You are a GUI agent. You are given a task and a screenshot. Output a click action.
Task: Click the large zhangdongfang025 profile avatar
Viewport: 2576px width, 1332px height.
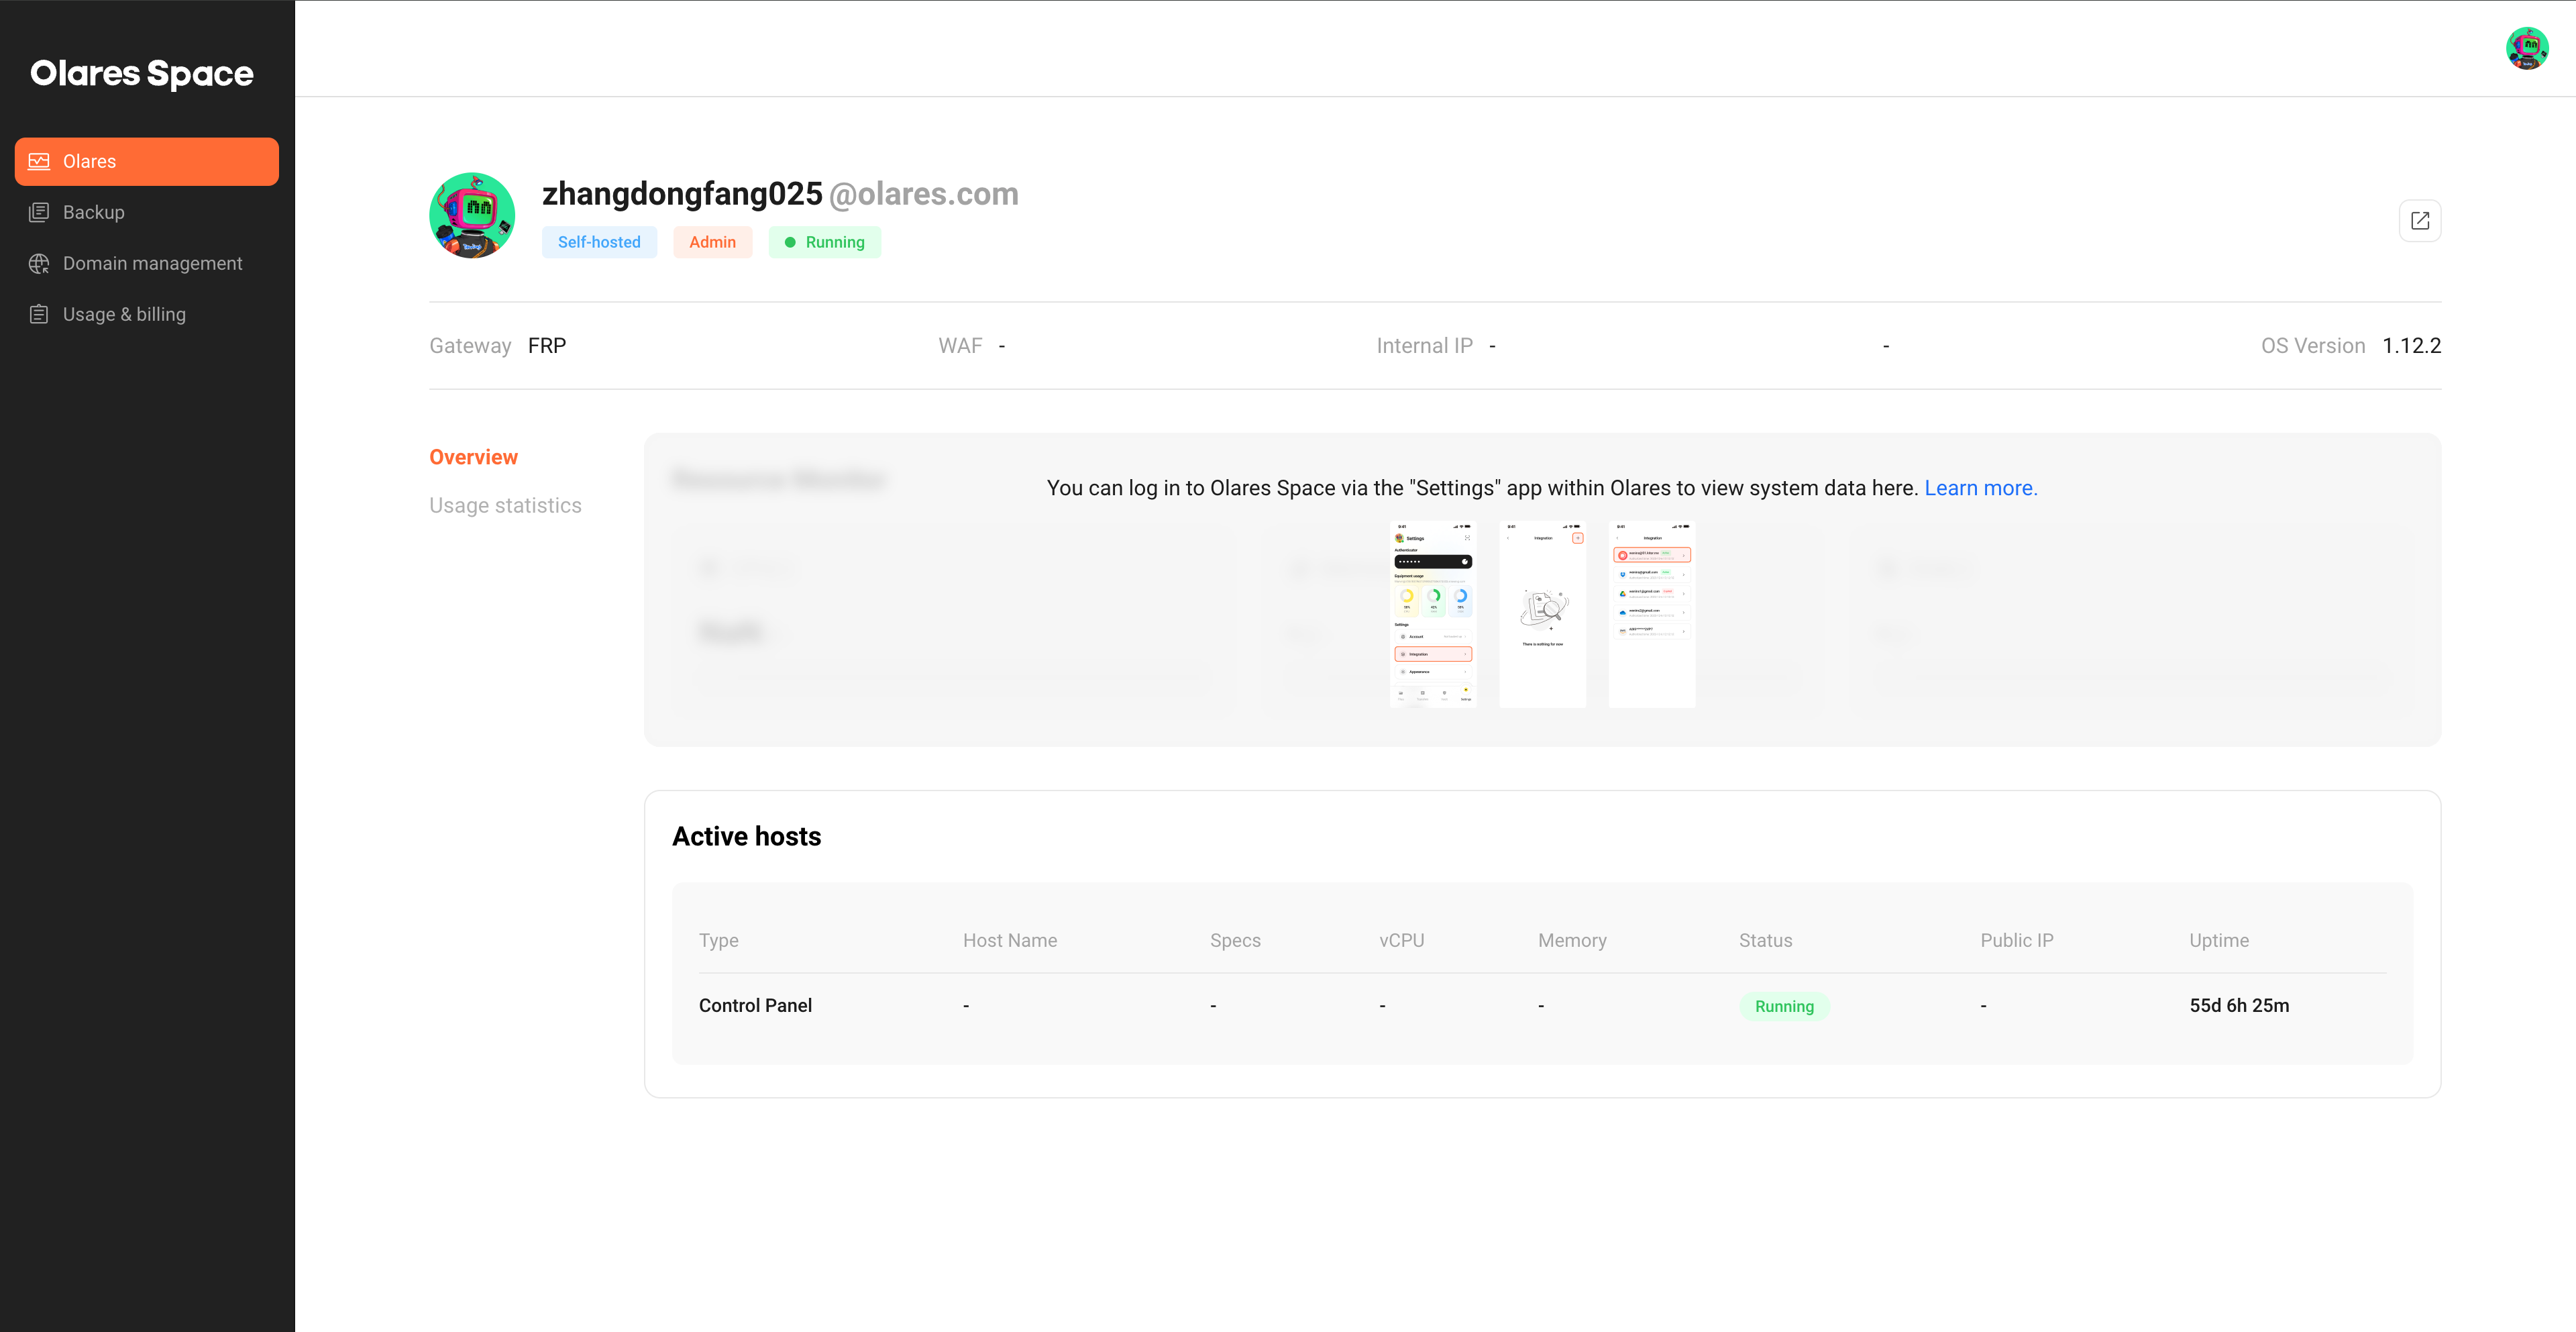(x=472, y=216)
